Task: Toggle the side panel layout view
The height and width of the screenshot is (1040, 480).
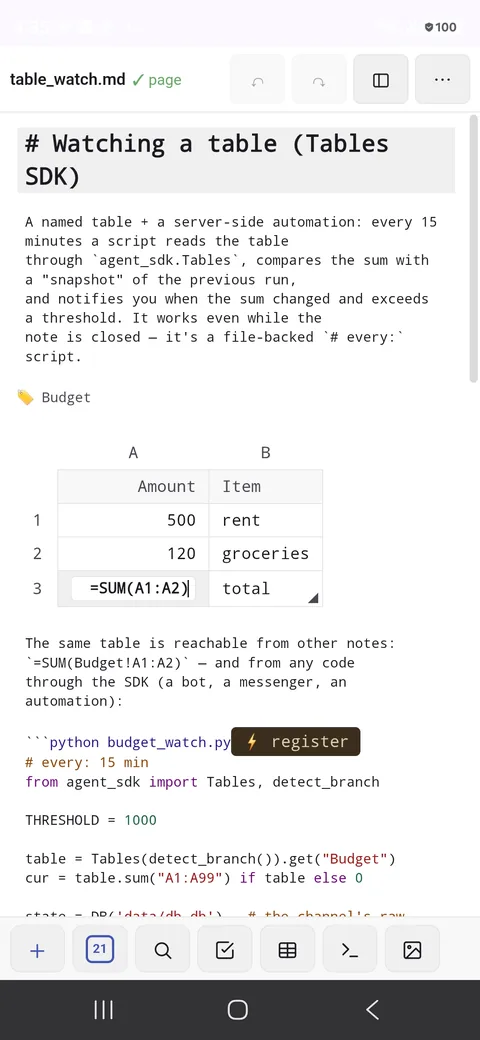Action: pyautogui.click(x=381, y=80)
